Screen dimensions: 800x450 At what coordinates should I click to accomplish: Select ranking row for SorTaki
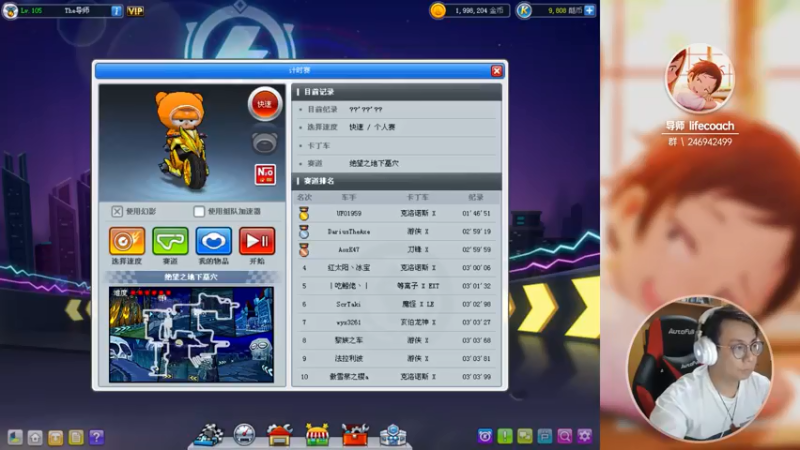click(396, 304)
